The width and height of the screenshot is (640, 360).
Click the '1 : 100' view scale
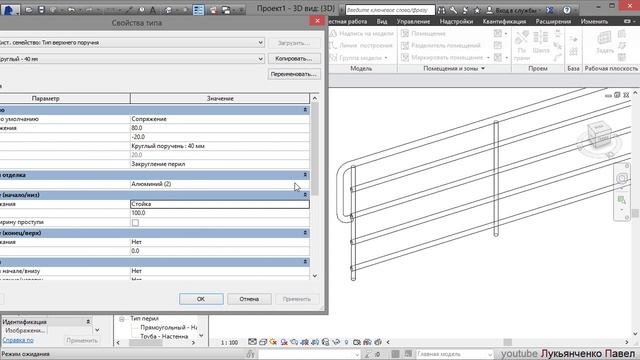229,342
